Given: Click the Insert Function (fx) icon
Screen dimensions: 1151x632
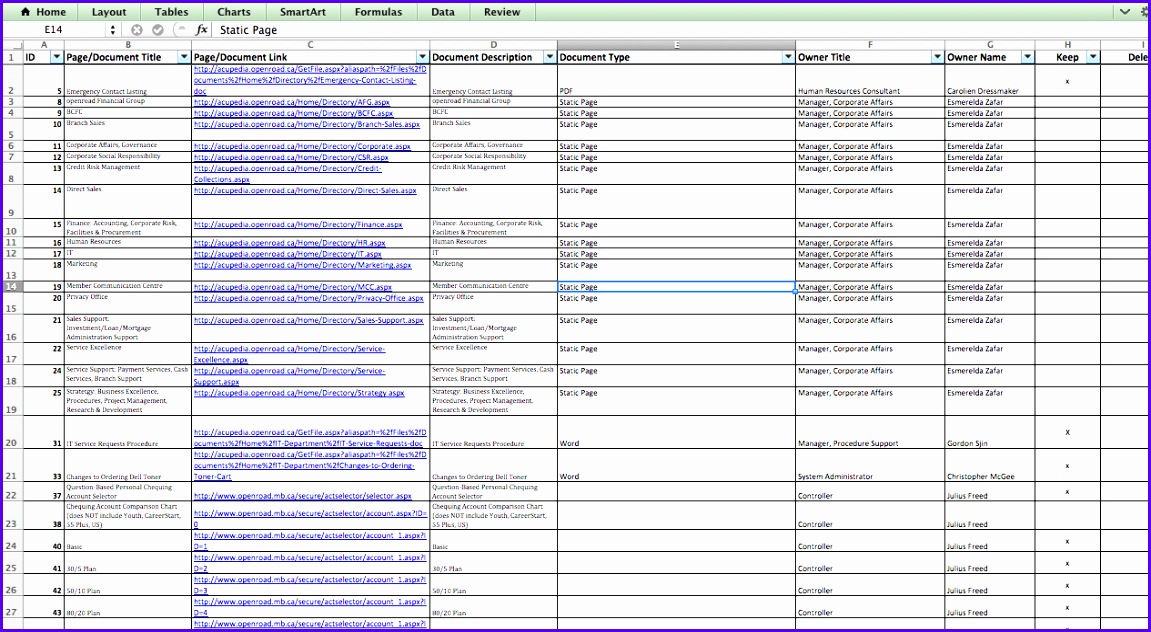Looking at the screenshot, I should [x=203, y=30].
